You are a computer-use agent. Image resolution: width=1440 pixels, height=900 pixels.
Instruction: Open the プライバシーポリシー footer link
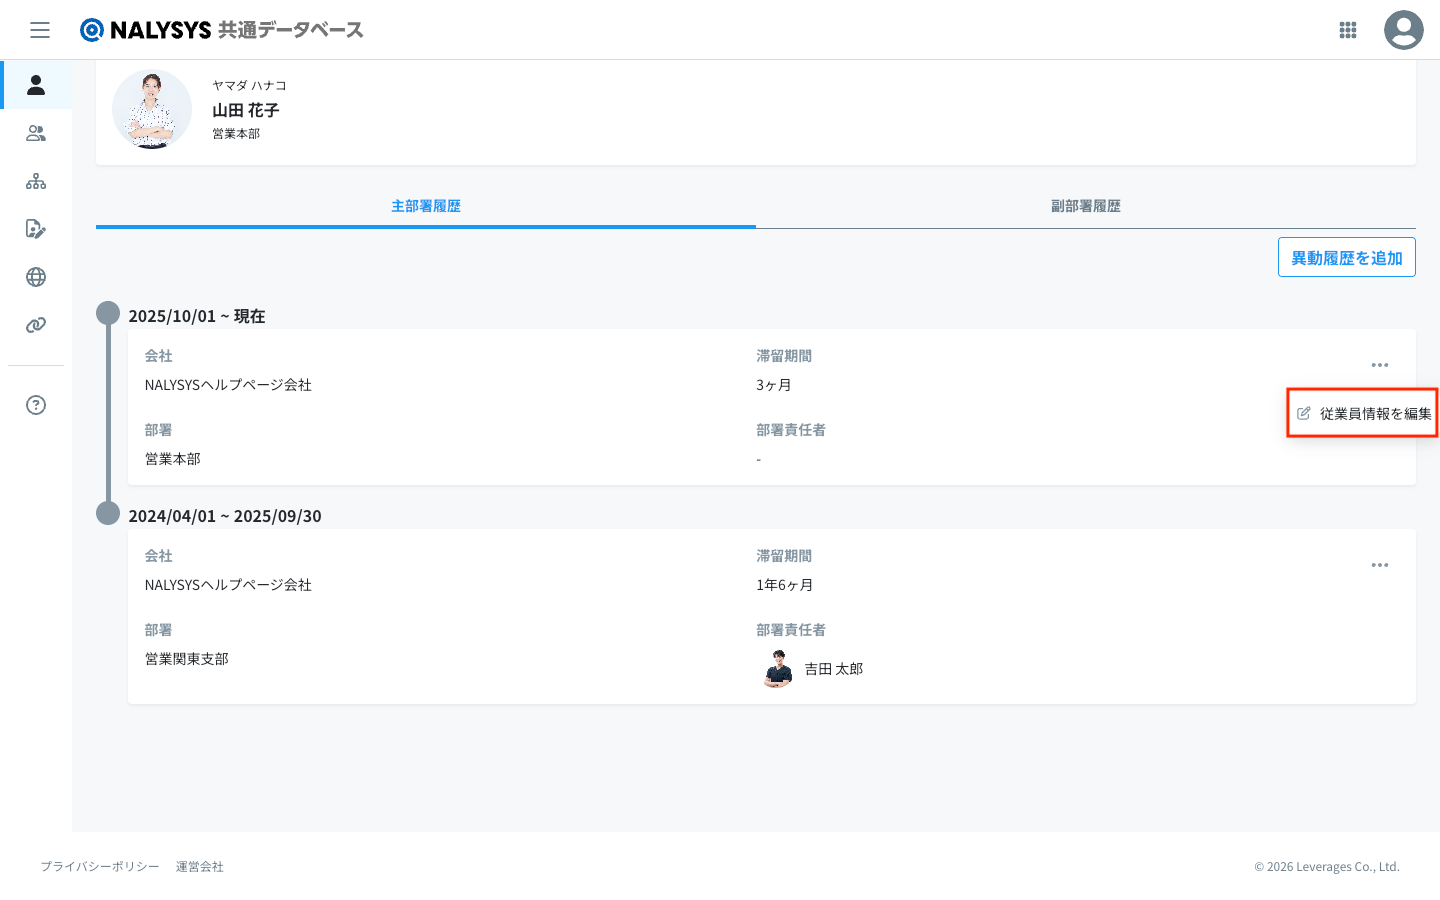coord(100,867)
